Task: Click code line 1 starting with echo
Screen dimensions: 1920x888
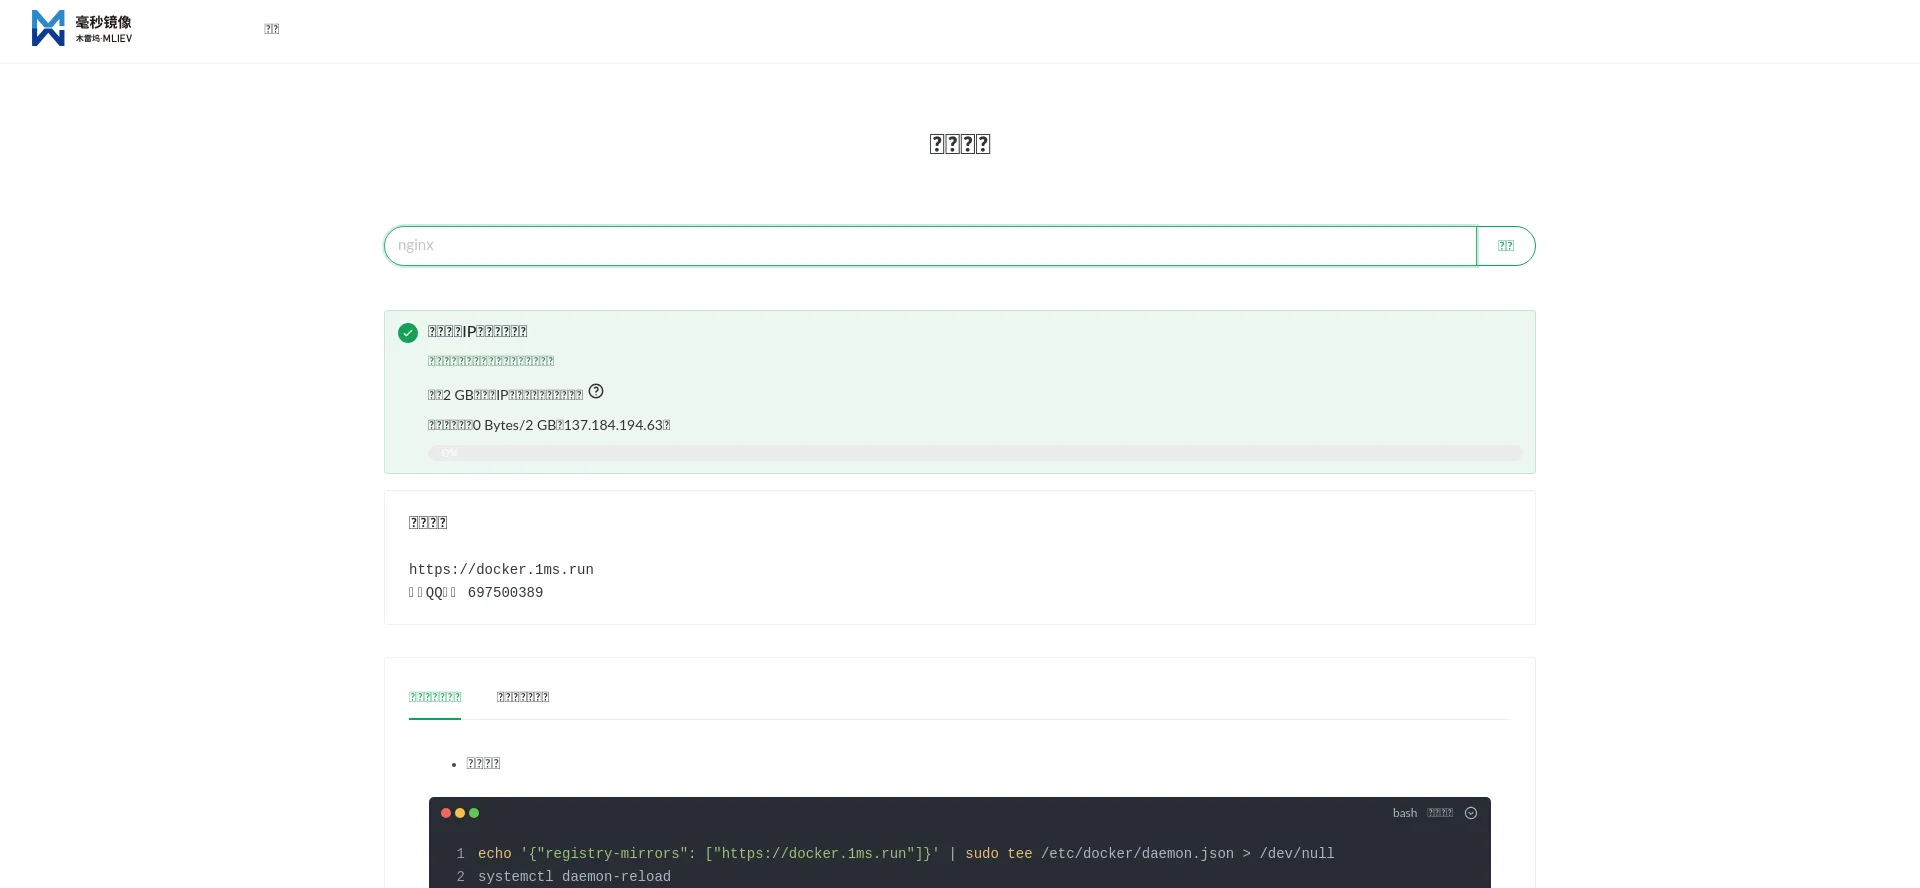Action: [906, 854]
